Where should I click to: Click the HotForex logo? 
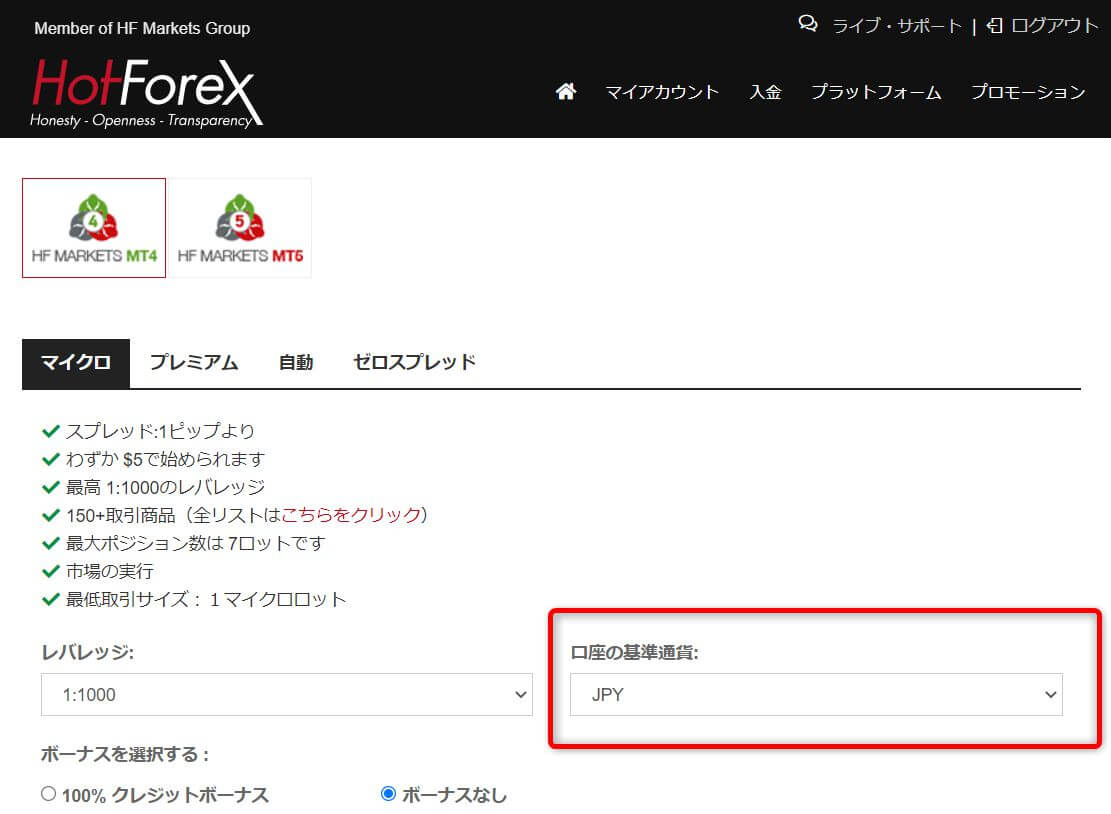click(146, 93)
